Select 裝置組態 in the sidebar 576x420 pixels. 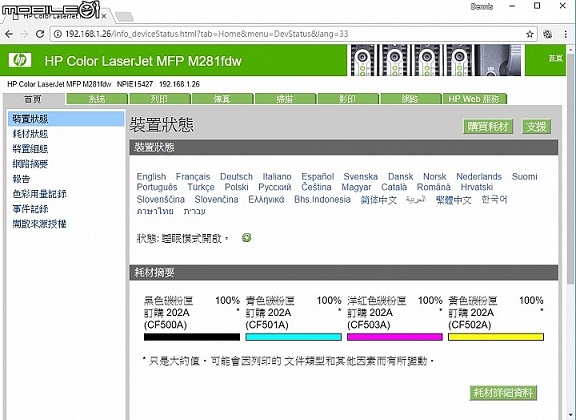click(30, 149)
